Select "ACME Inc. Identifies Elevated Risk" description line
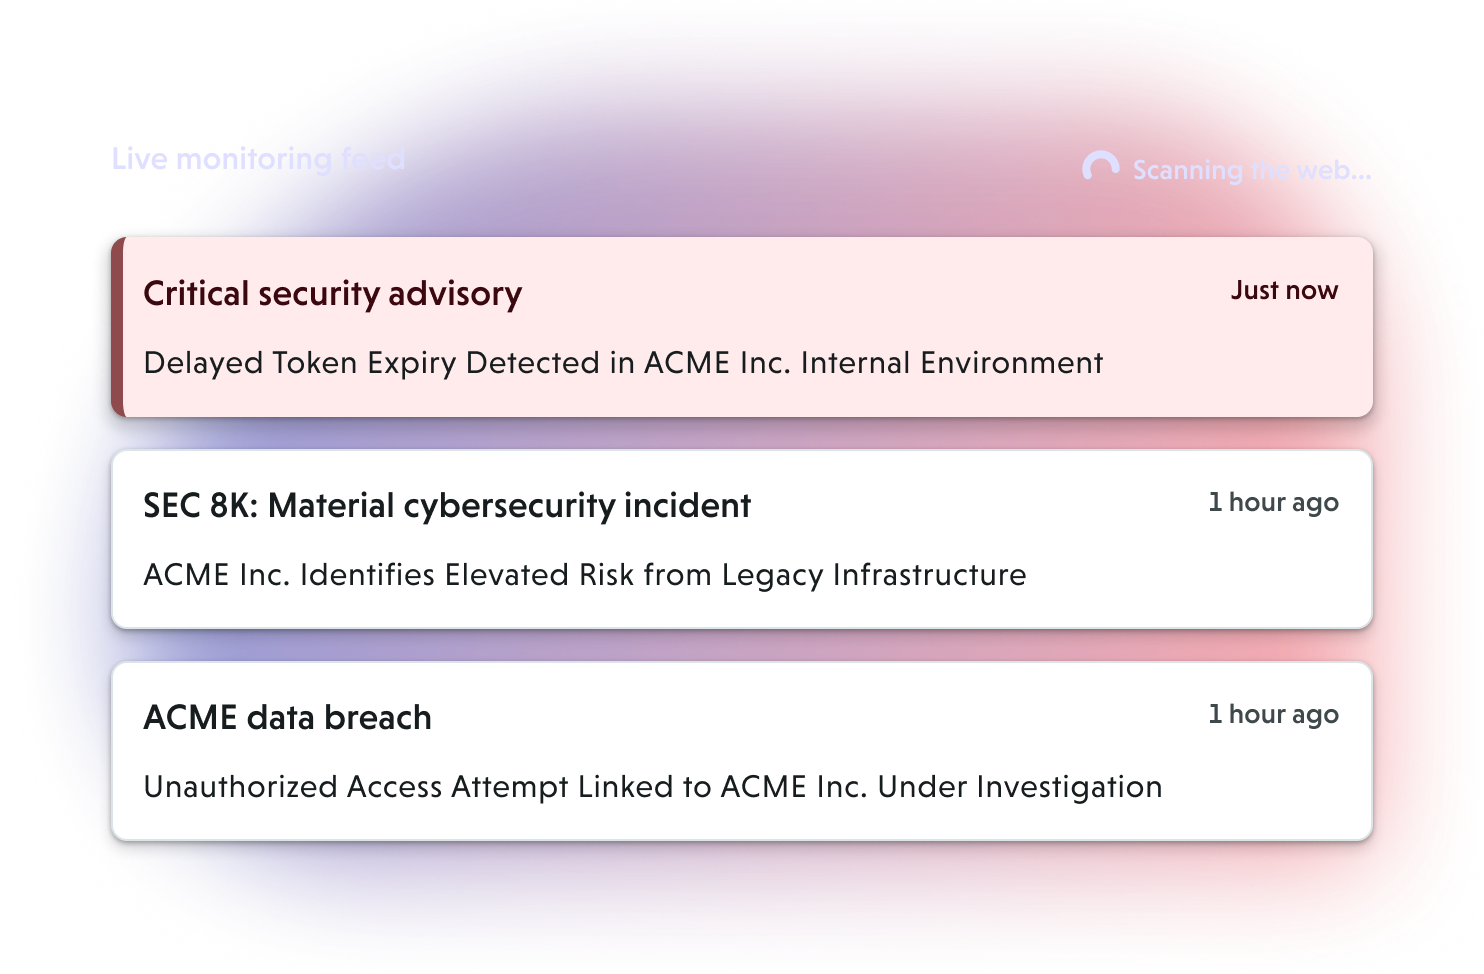 coord(584,575)
